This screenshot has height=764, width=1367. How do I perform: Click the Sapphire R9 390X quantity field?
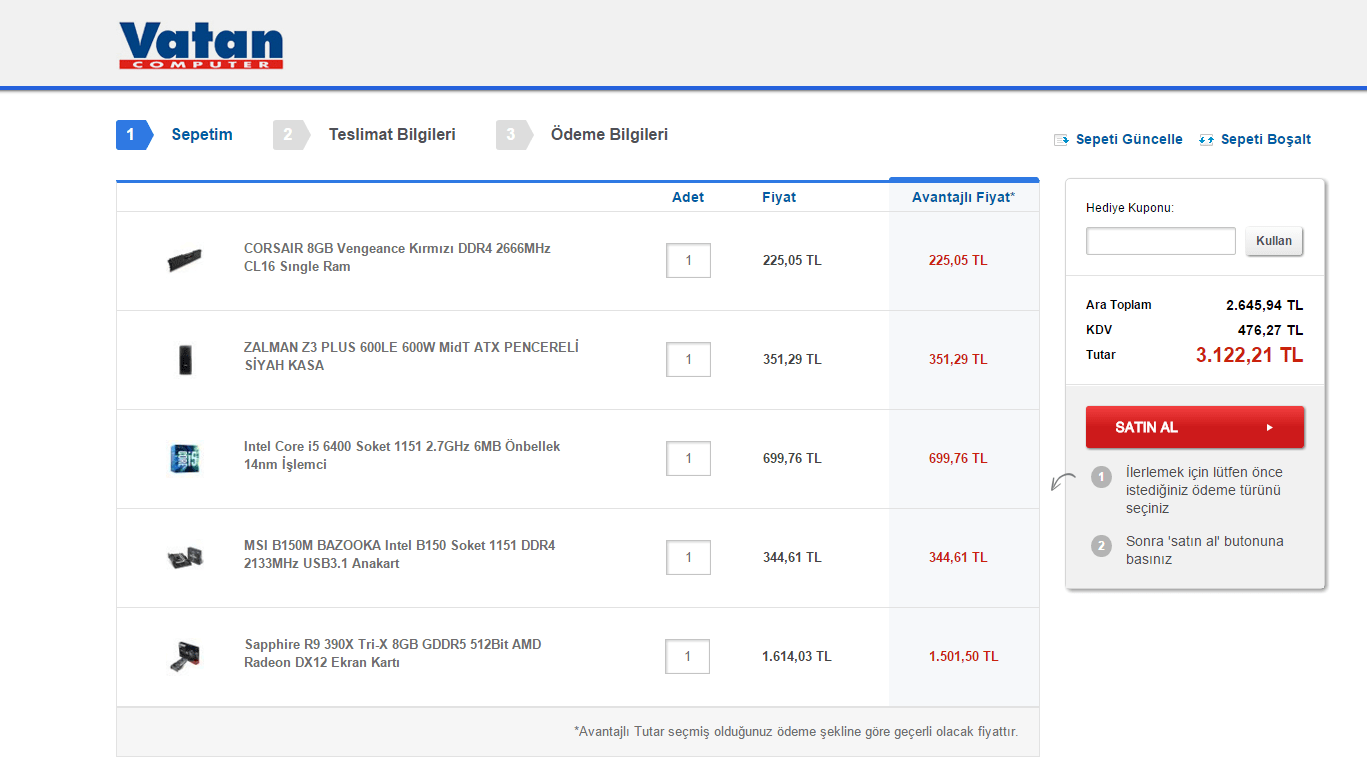click(x=688, y=657)
